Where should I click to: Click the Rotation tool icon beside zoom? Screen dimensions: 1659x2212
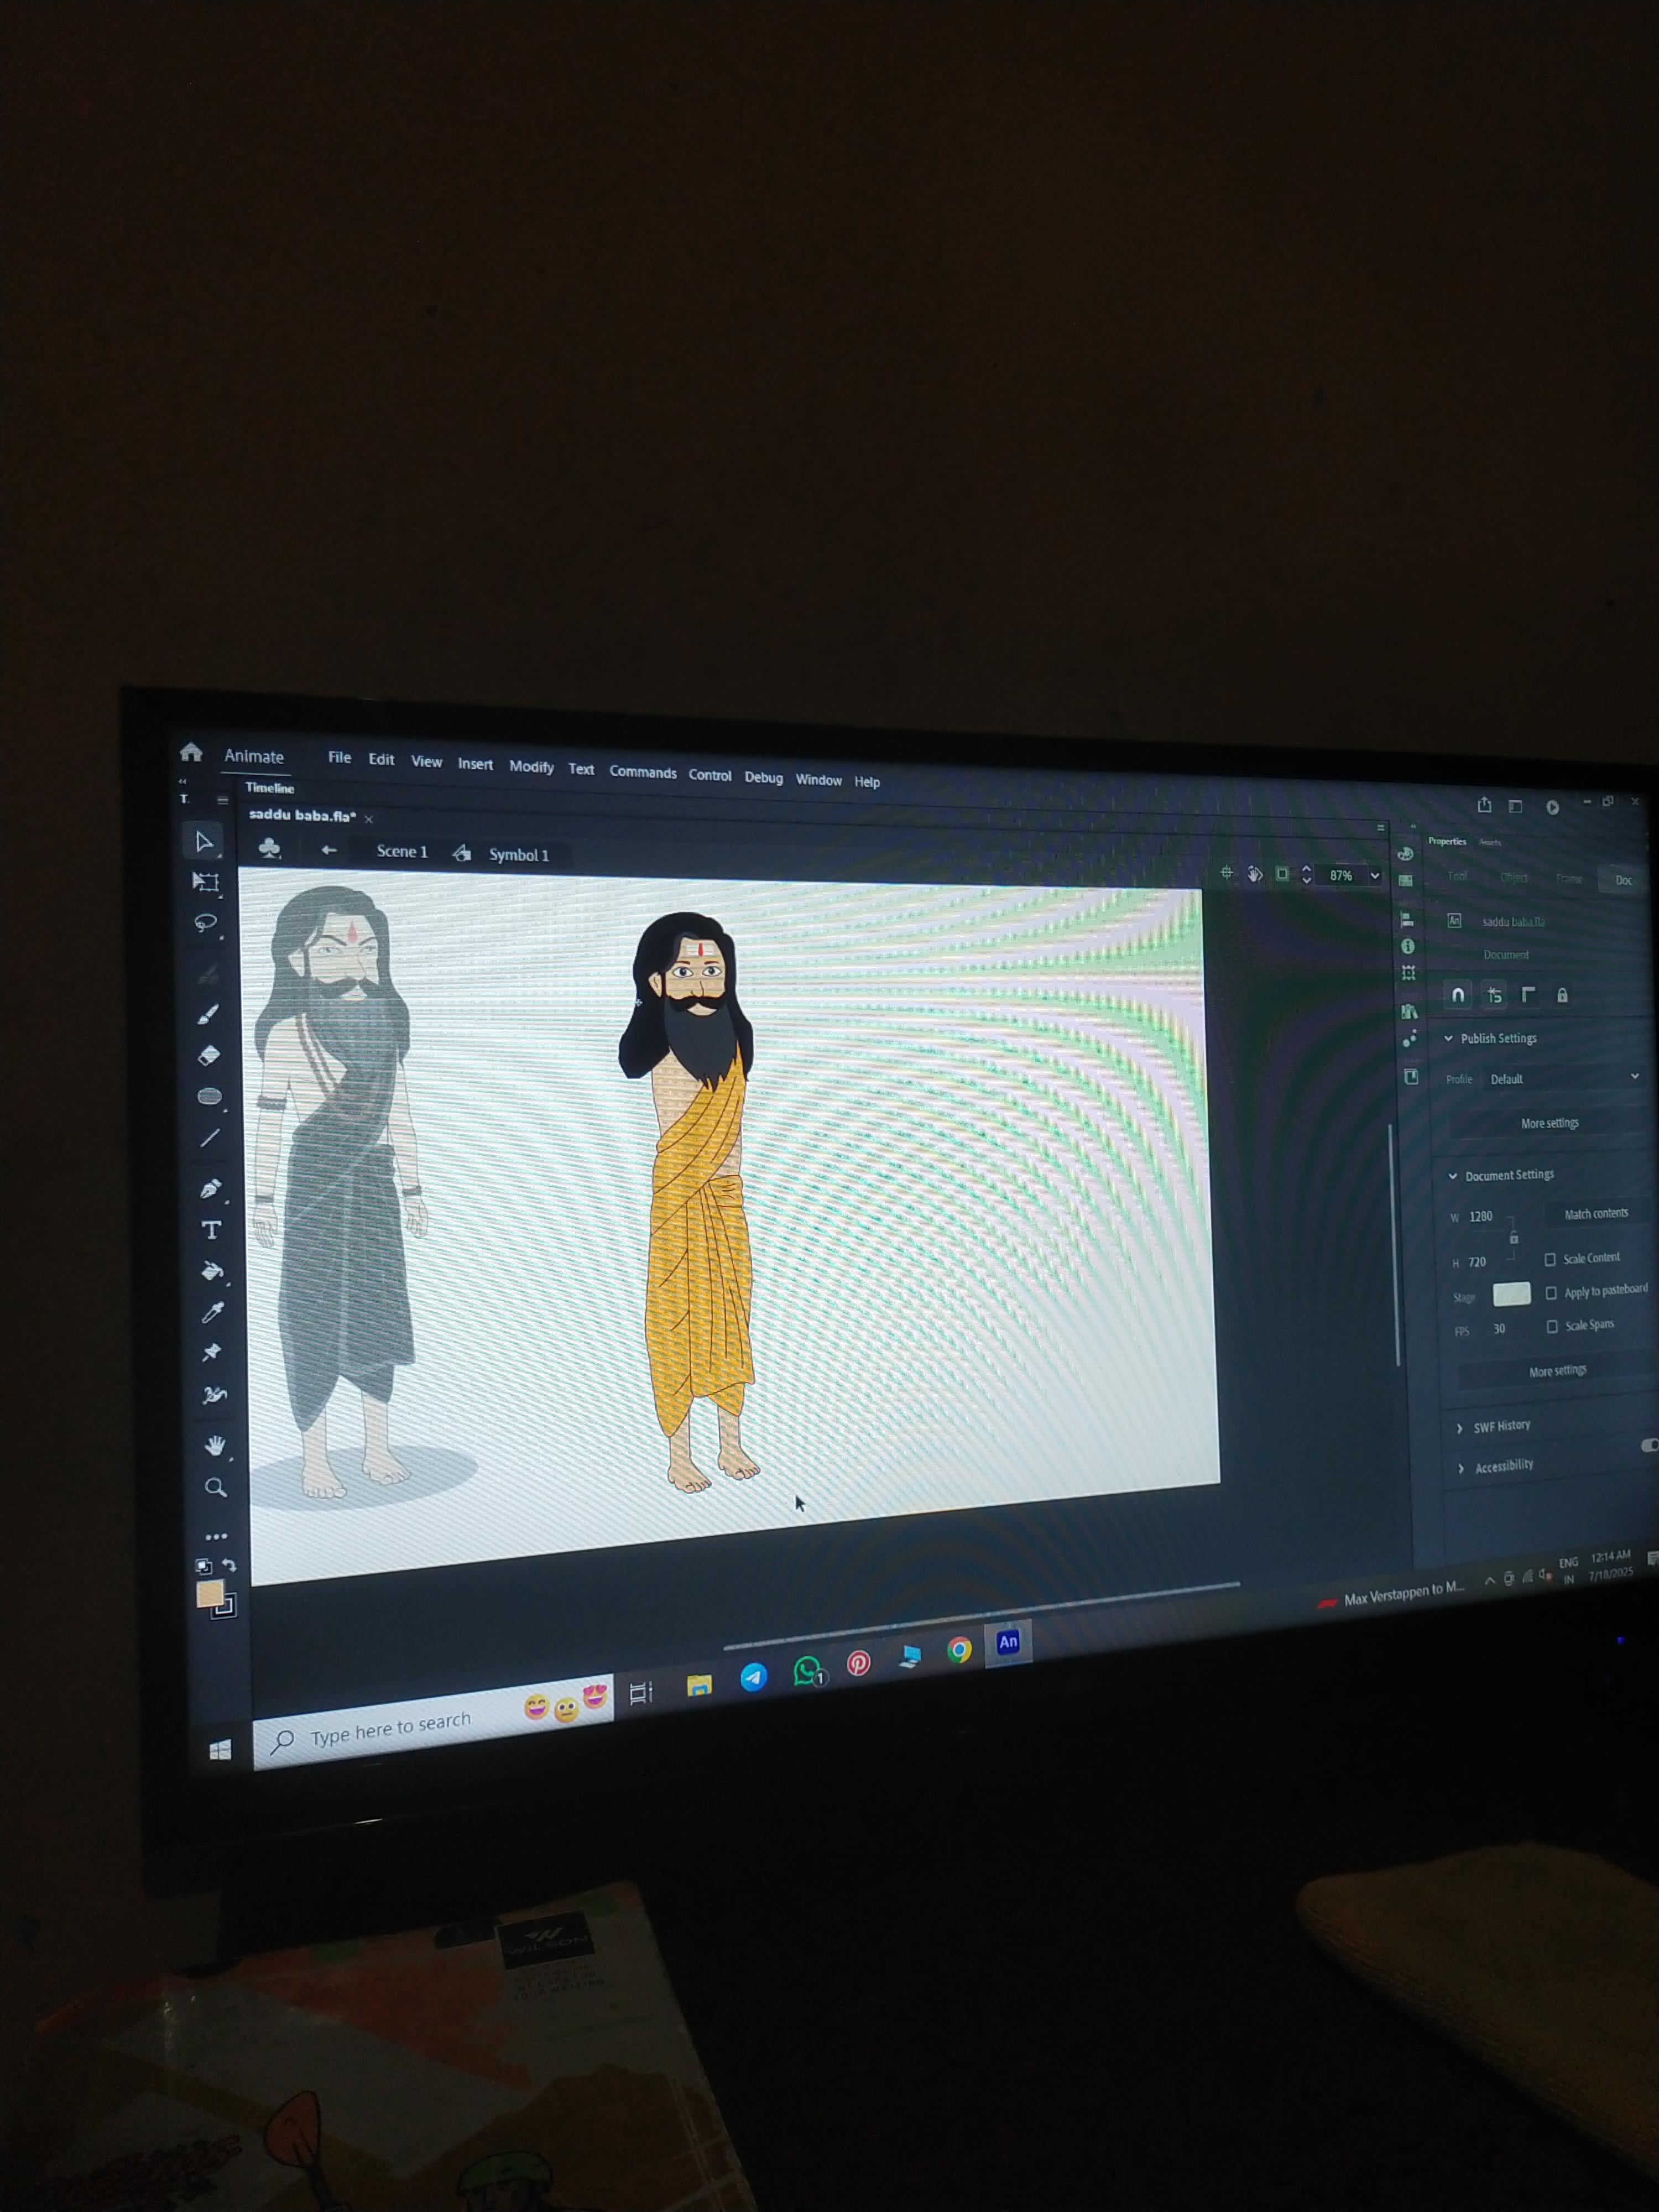1255,874
